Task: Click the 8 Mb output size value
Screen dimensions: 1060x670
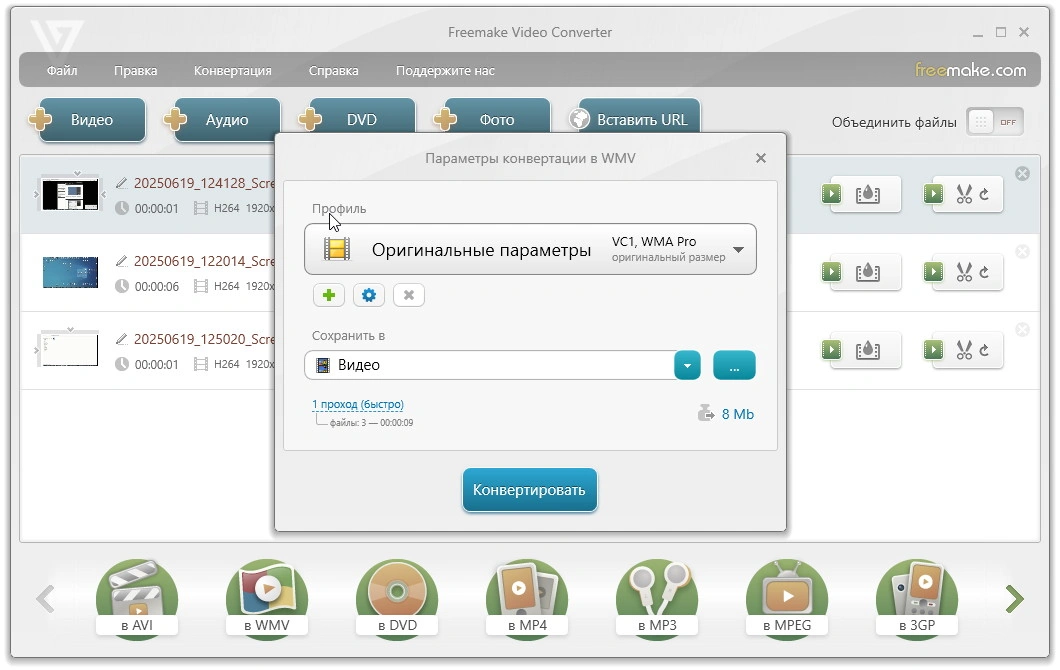Action: point(738,414)
